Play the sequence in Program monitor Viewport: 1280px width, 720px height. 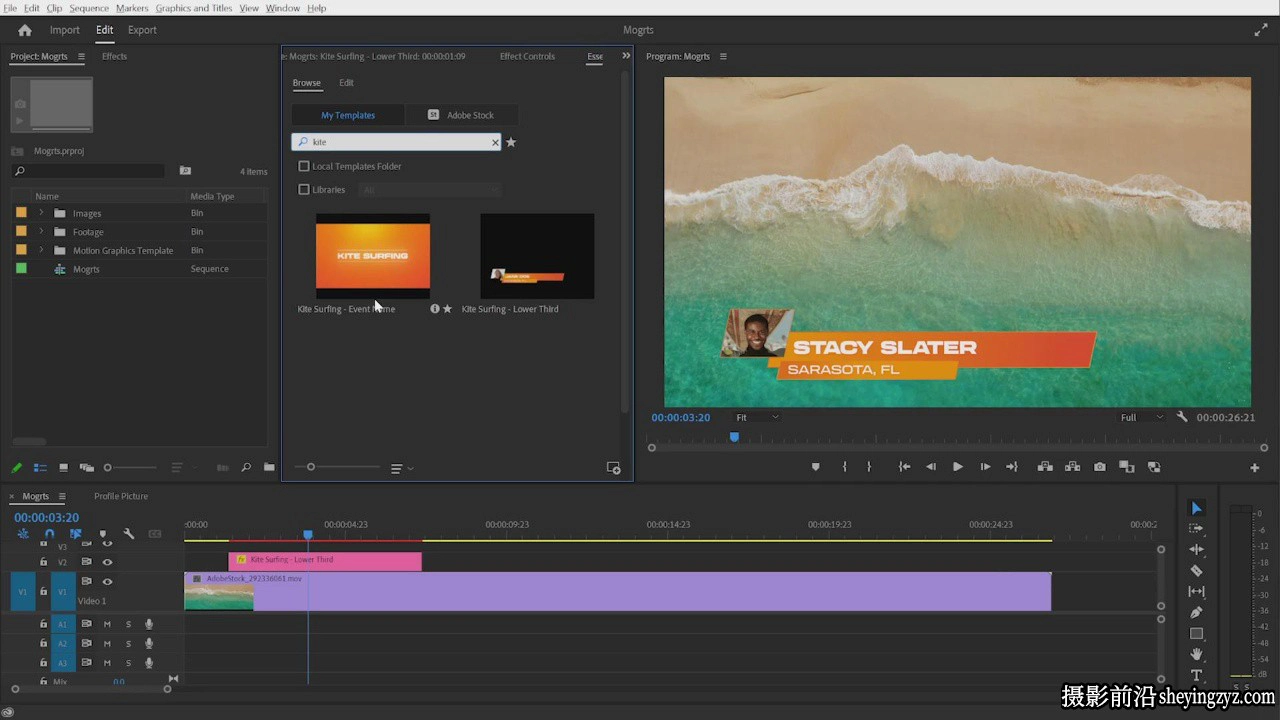958,467
